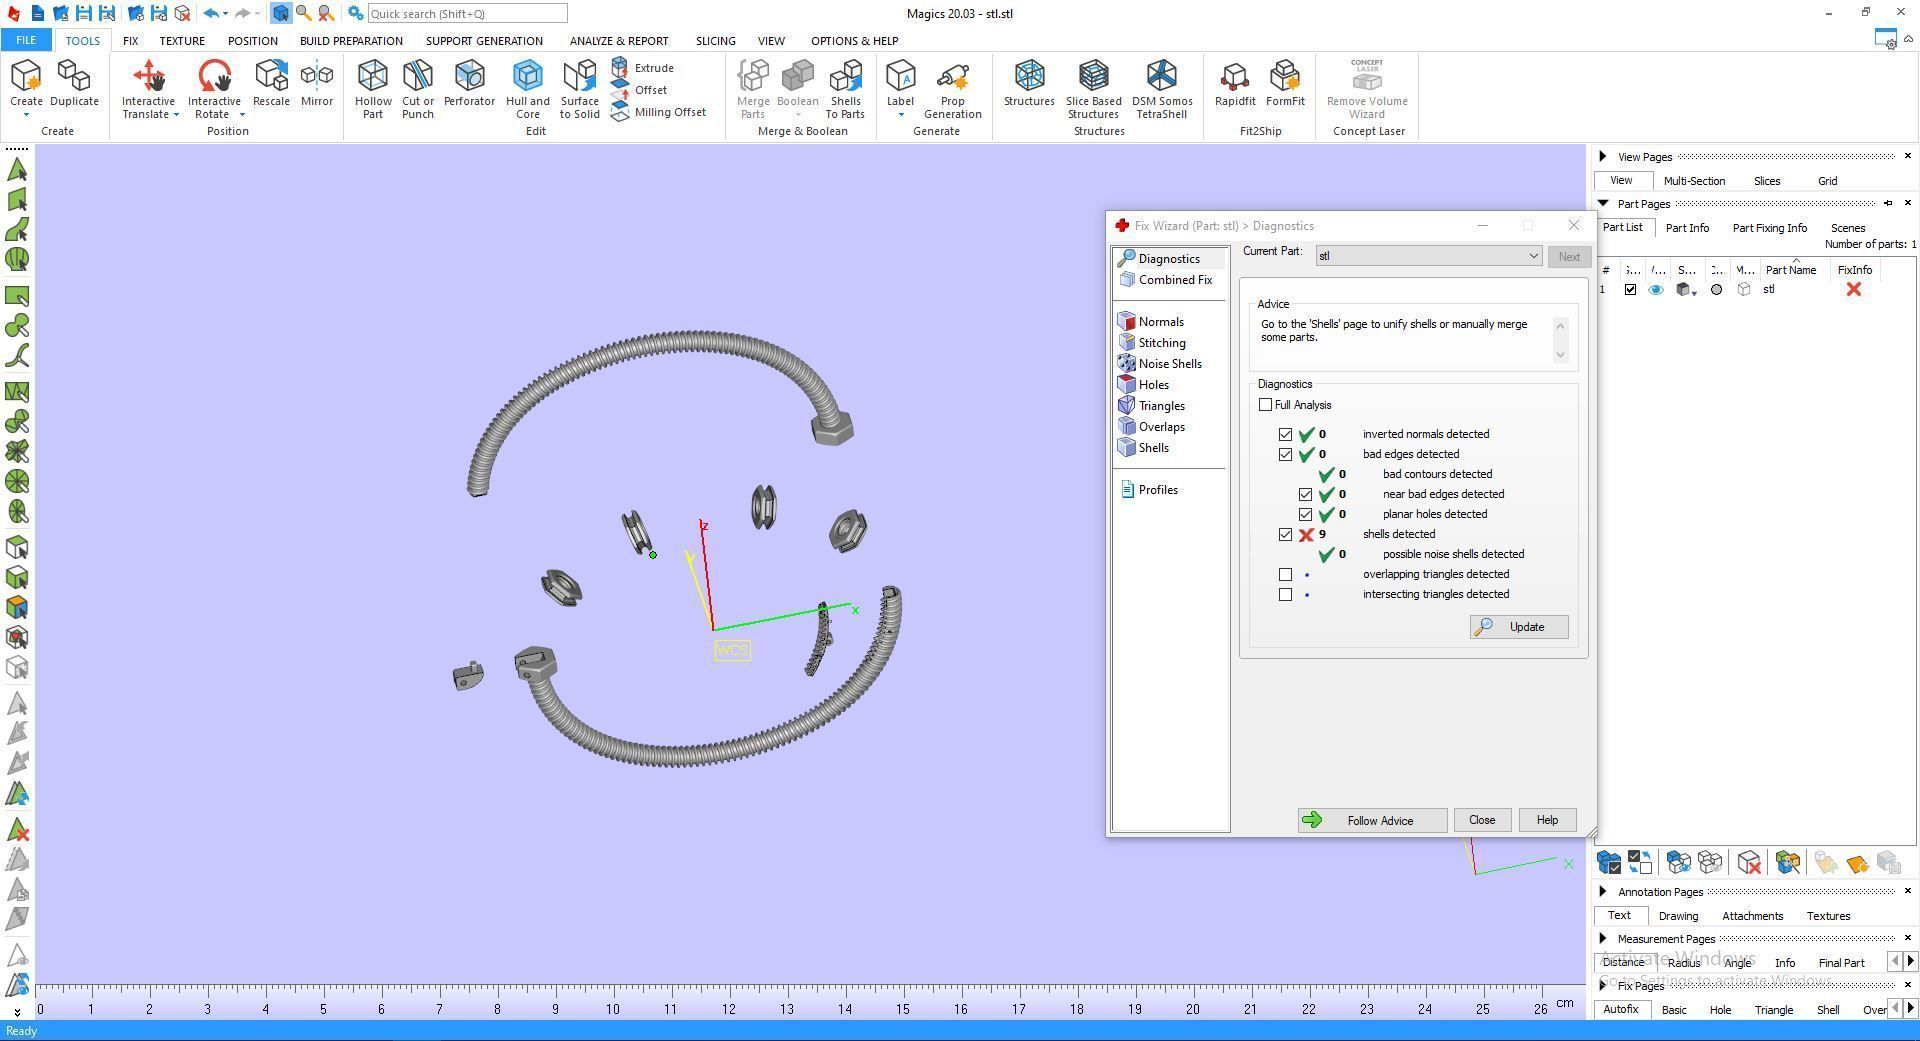Viewport: 1920px width, 1041px height.
Task: Switch to the Multi-Section view tab
Action: coord(1694,181)
